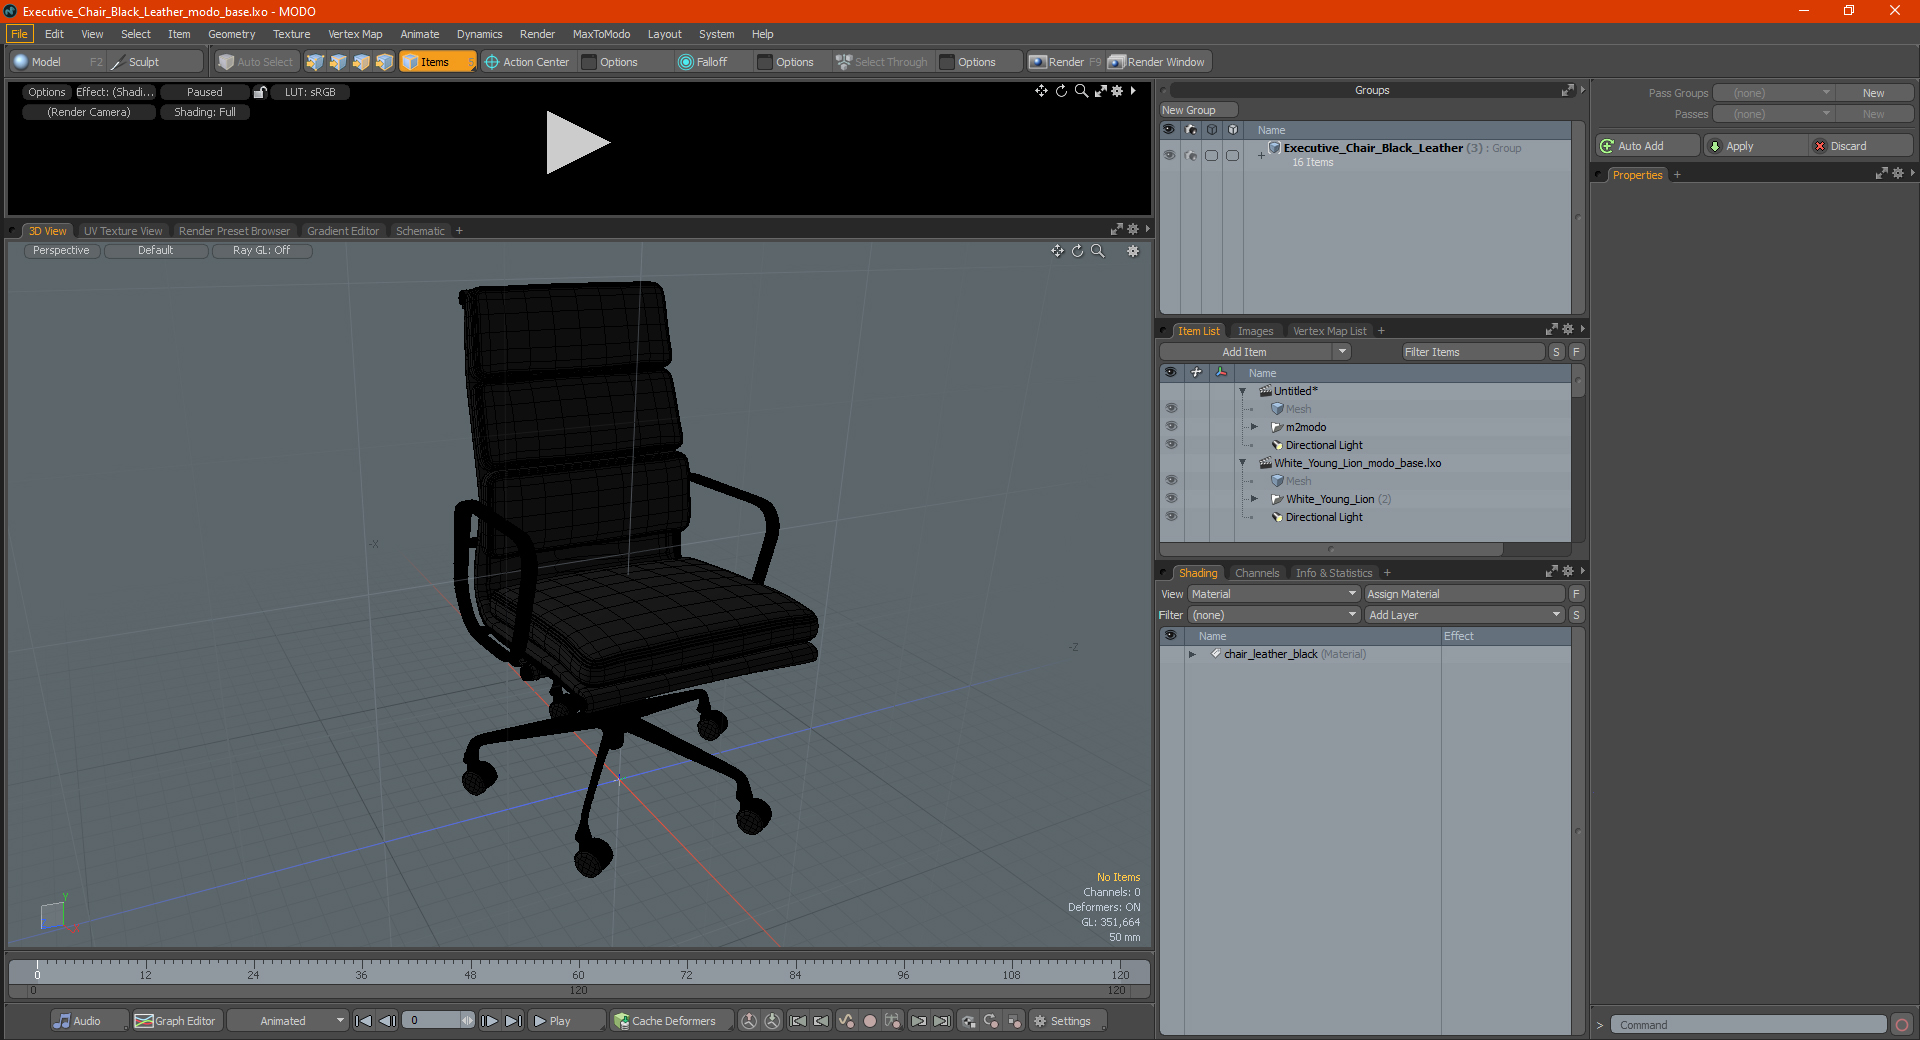Step to next frame
The height and width of the screenshot is (1040, 1920).
pos(489,1021)
